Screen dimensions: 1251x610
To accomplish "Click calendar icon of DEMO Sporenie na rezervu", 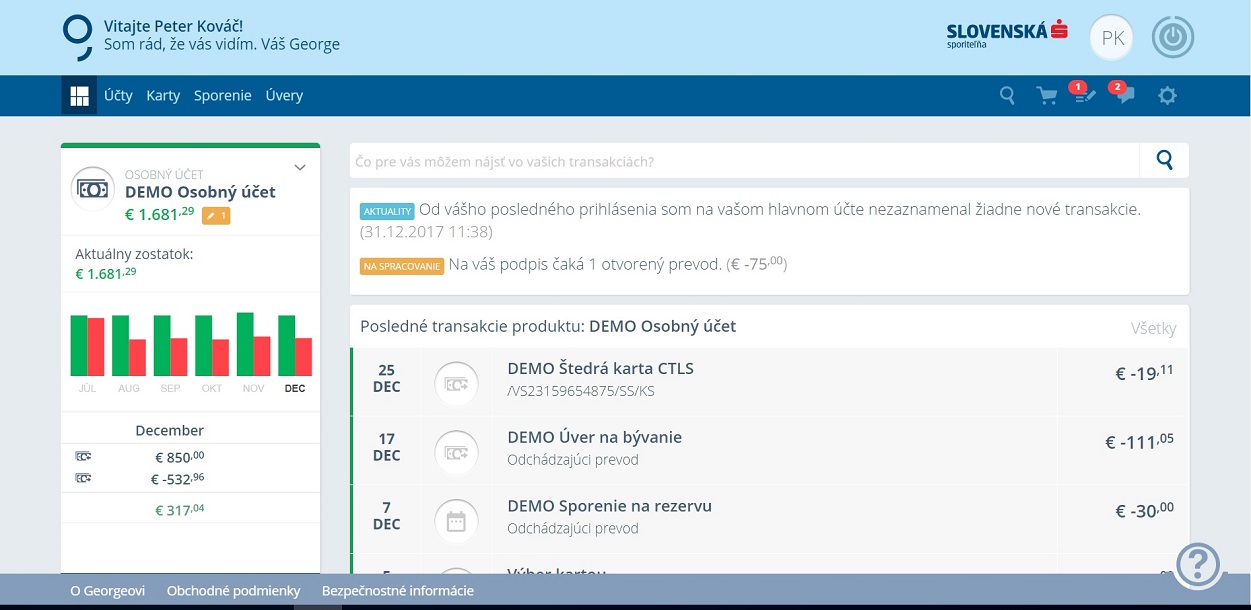I will pyautogui.click(x=456, y=521).
